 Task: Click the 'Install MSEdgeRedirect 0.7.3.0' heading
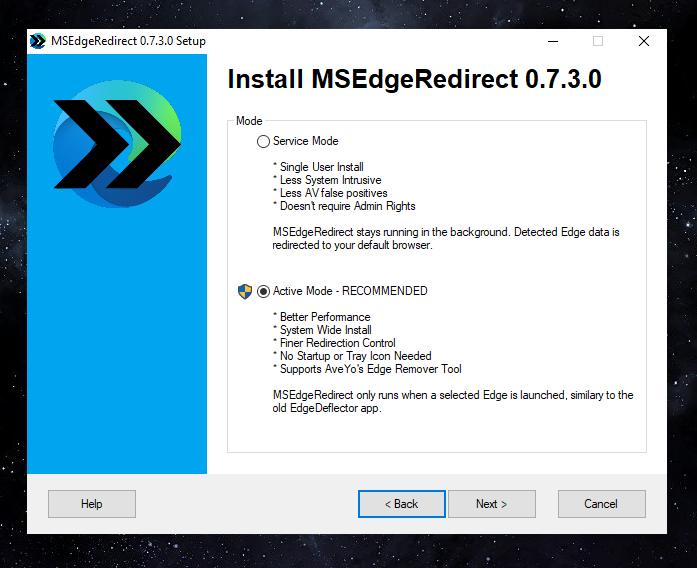coord(414,79)
